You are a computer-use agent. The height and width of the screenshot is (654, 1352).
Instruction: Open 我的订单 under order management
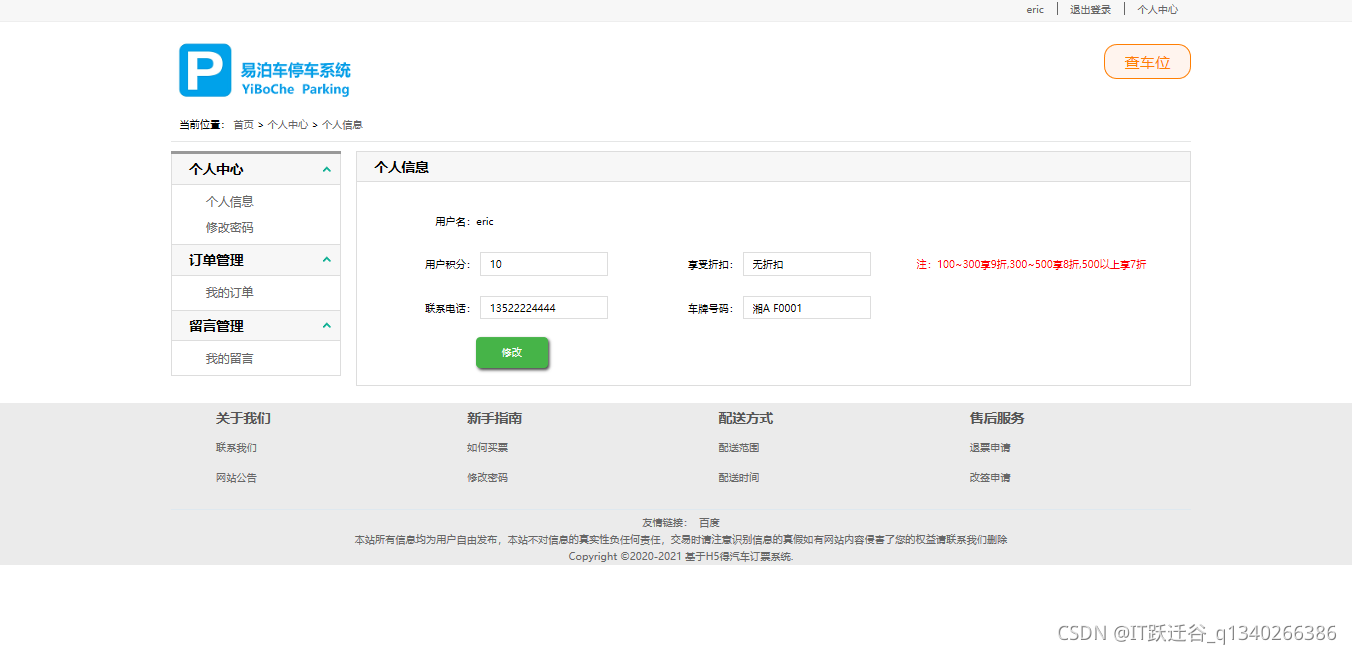[x=229, y=292]
